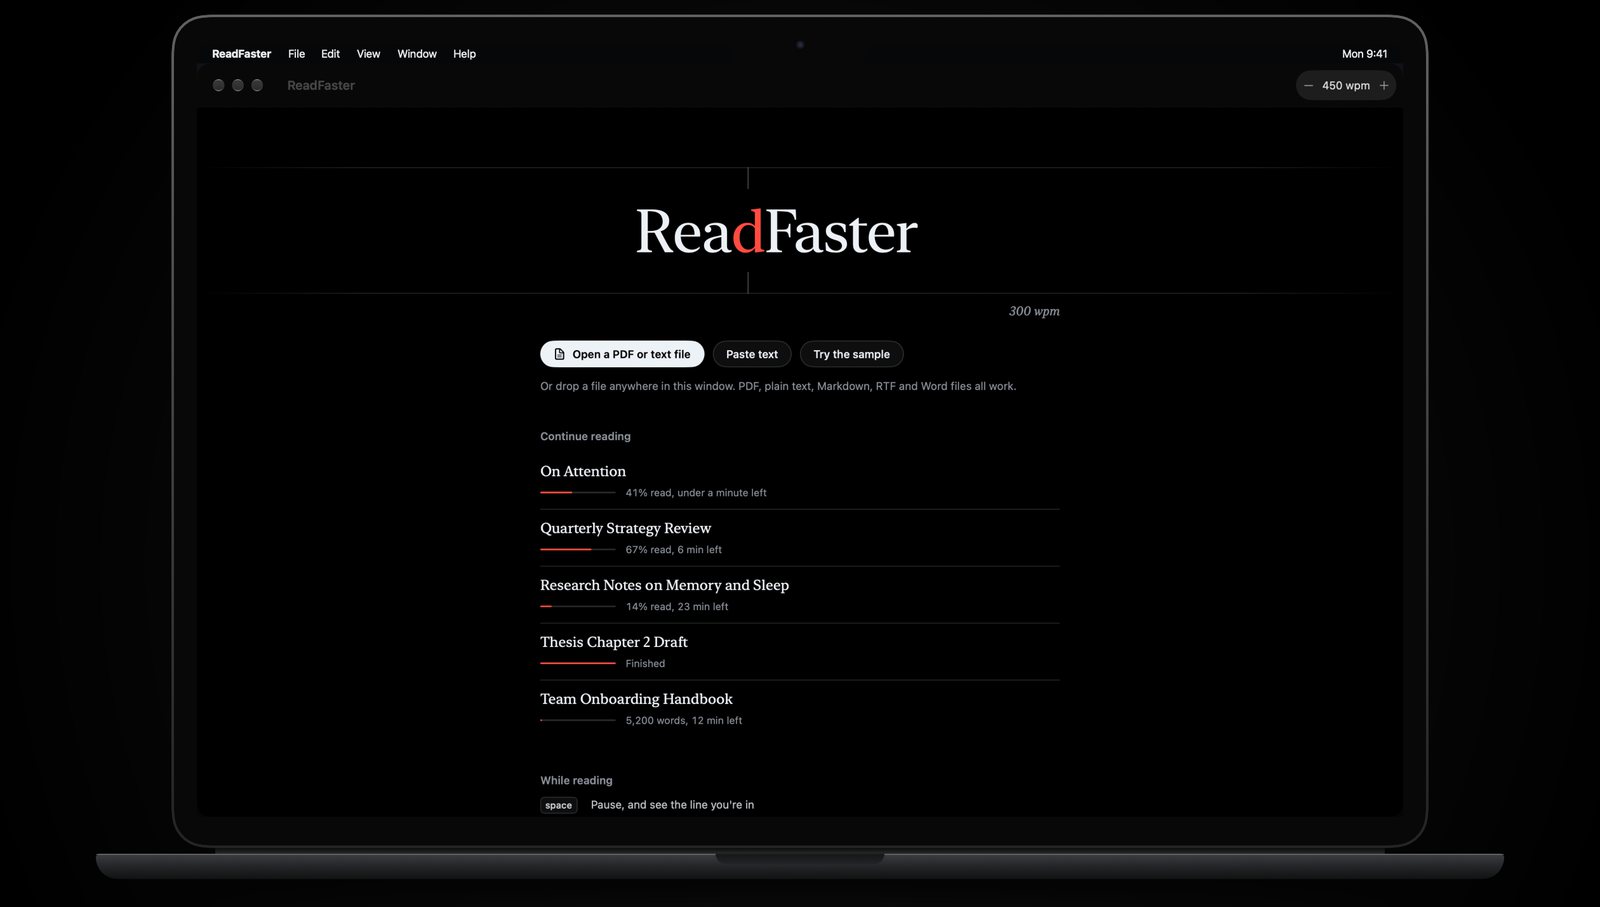Screen dimensions: 1600x907
Task: Click Quarterly Strategy Review progress bar
Action: point(578,550)
